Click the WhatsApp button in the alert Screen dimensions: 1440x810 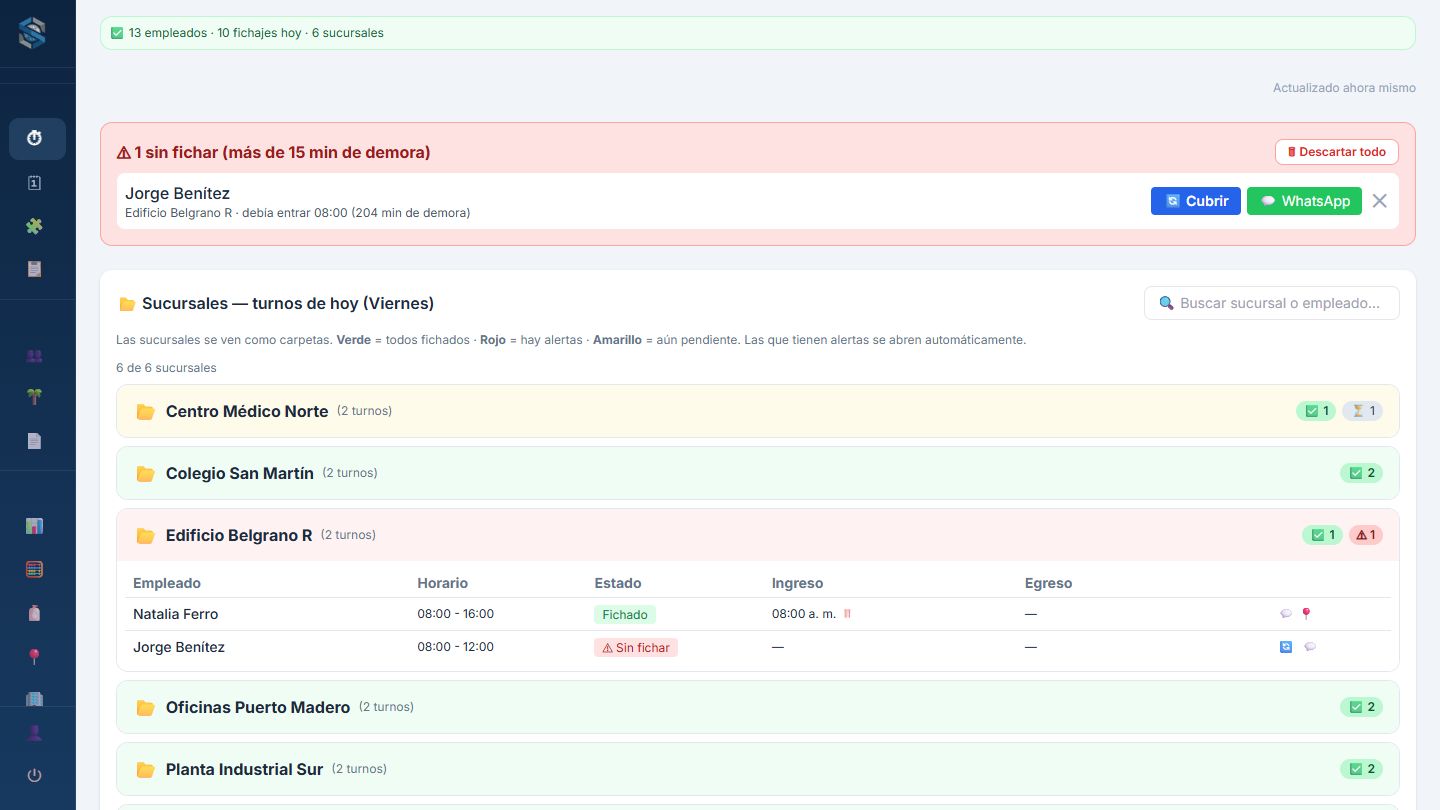pos(1304,201)
